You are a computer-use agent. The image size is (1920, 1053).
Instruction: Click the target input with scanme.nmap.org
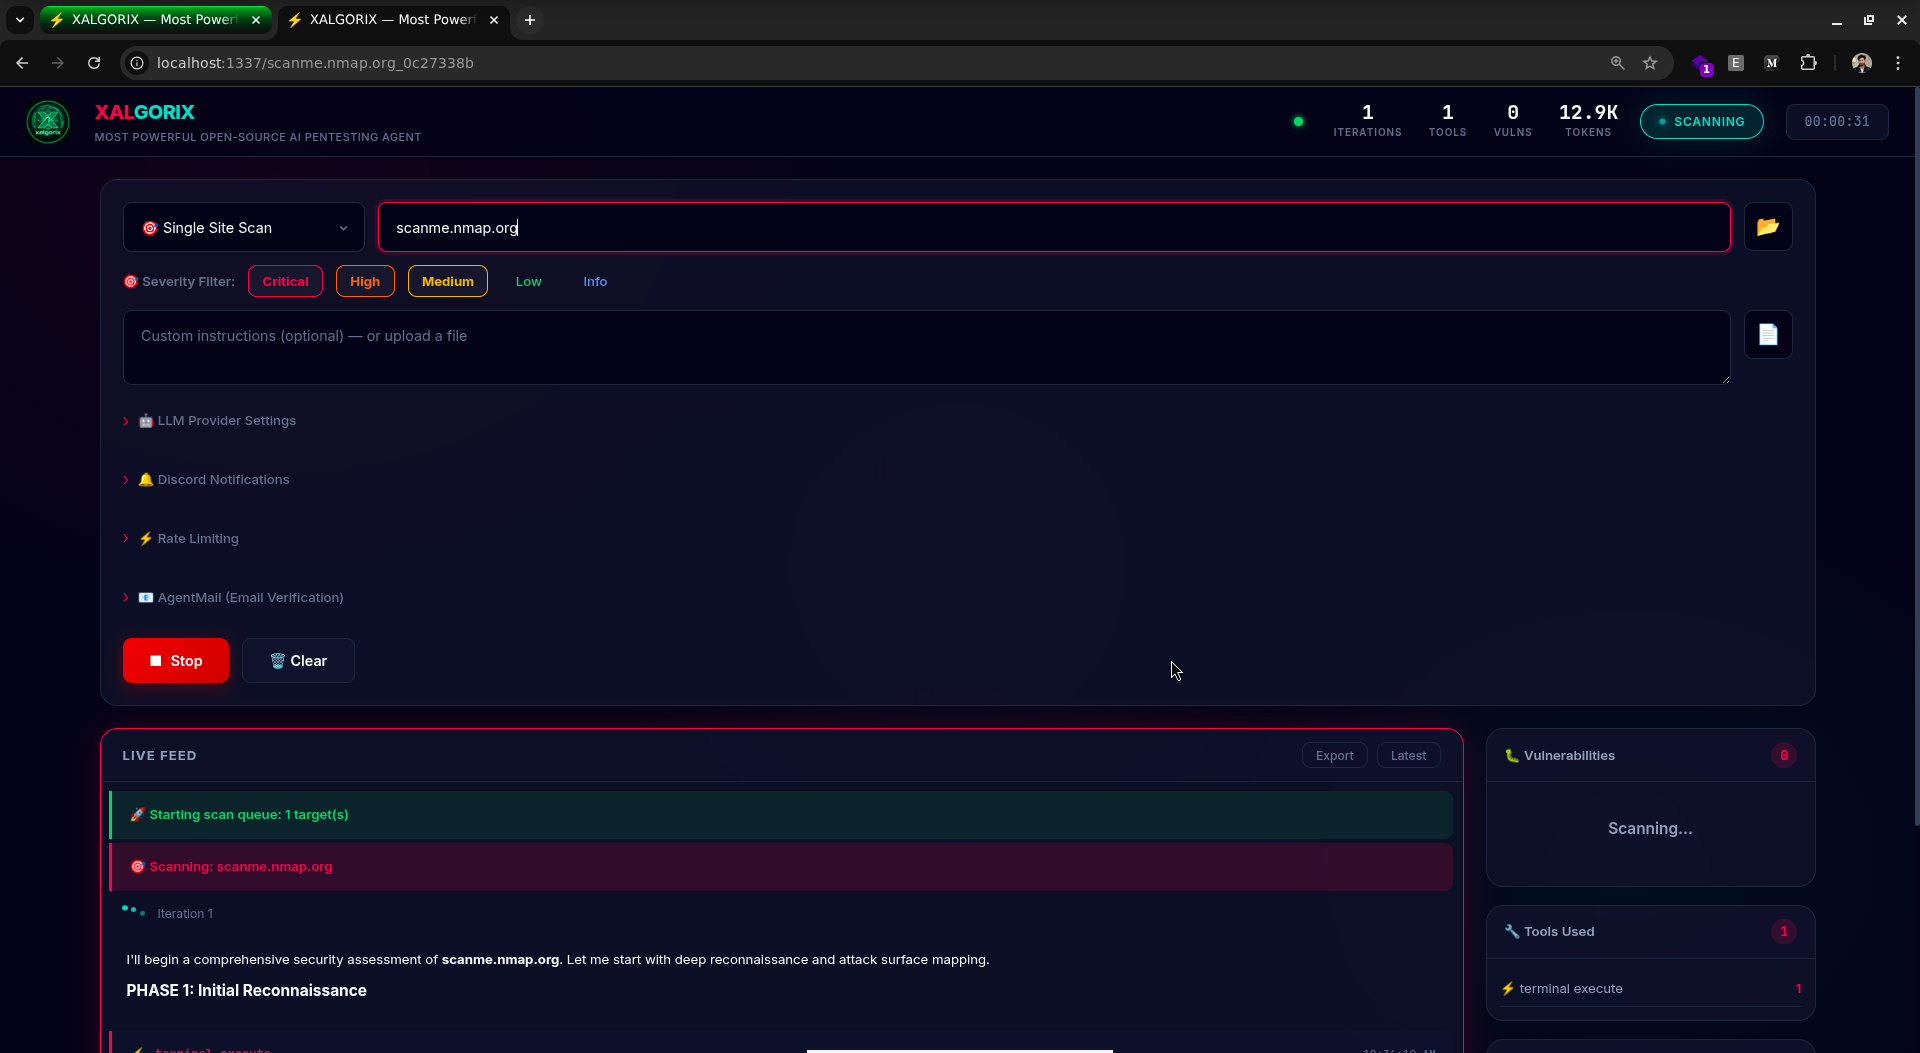[x=1054, y=228]
